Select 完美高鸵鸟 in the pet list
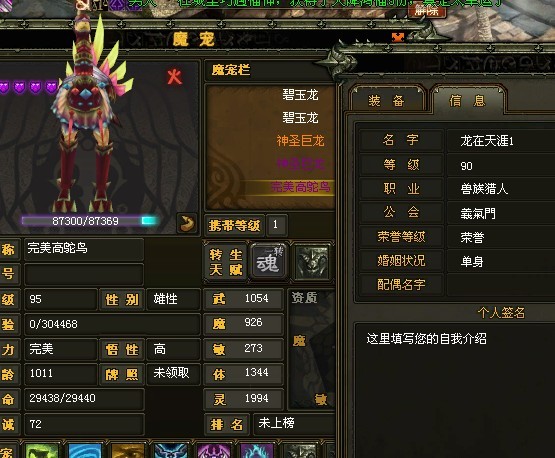This screenshot has height=458, width=555. click(300, 187)
